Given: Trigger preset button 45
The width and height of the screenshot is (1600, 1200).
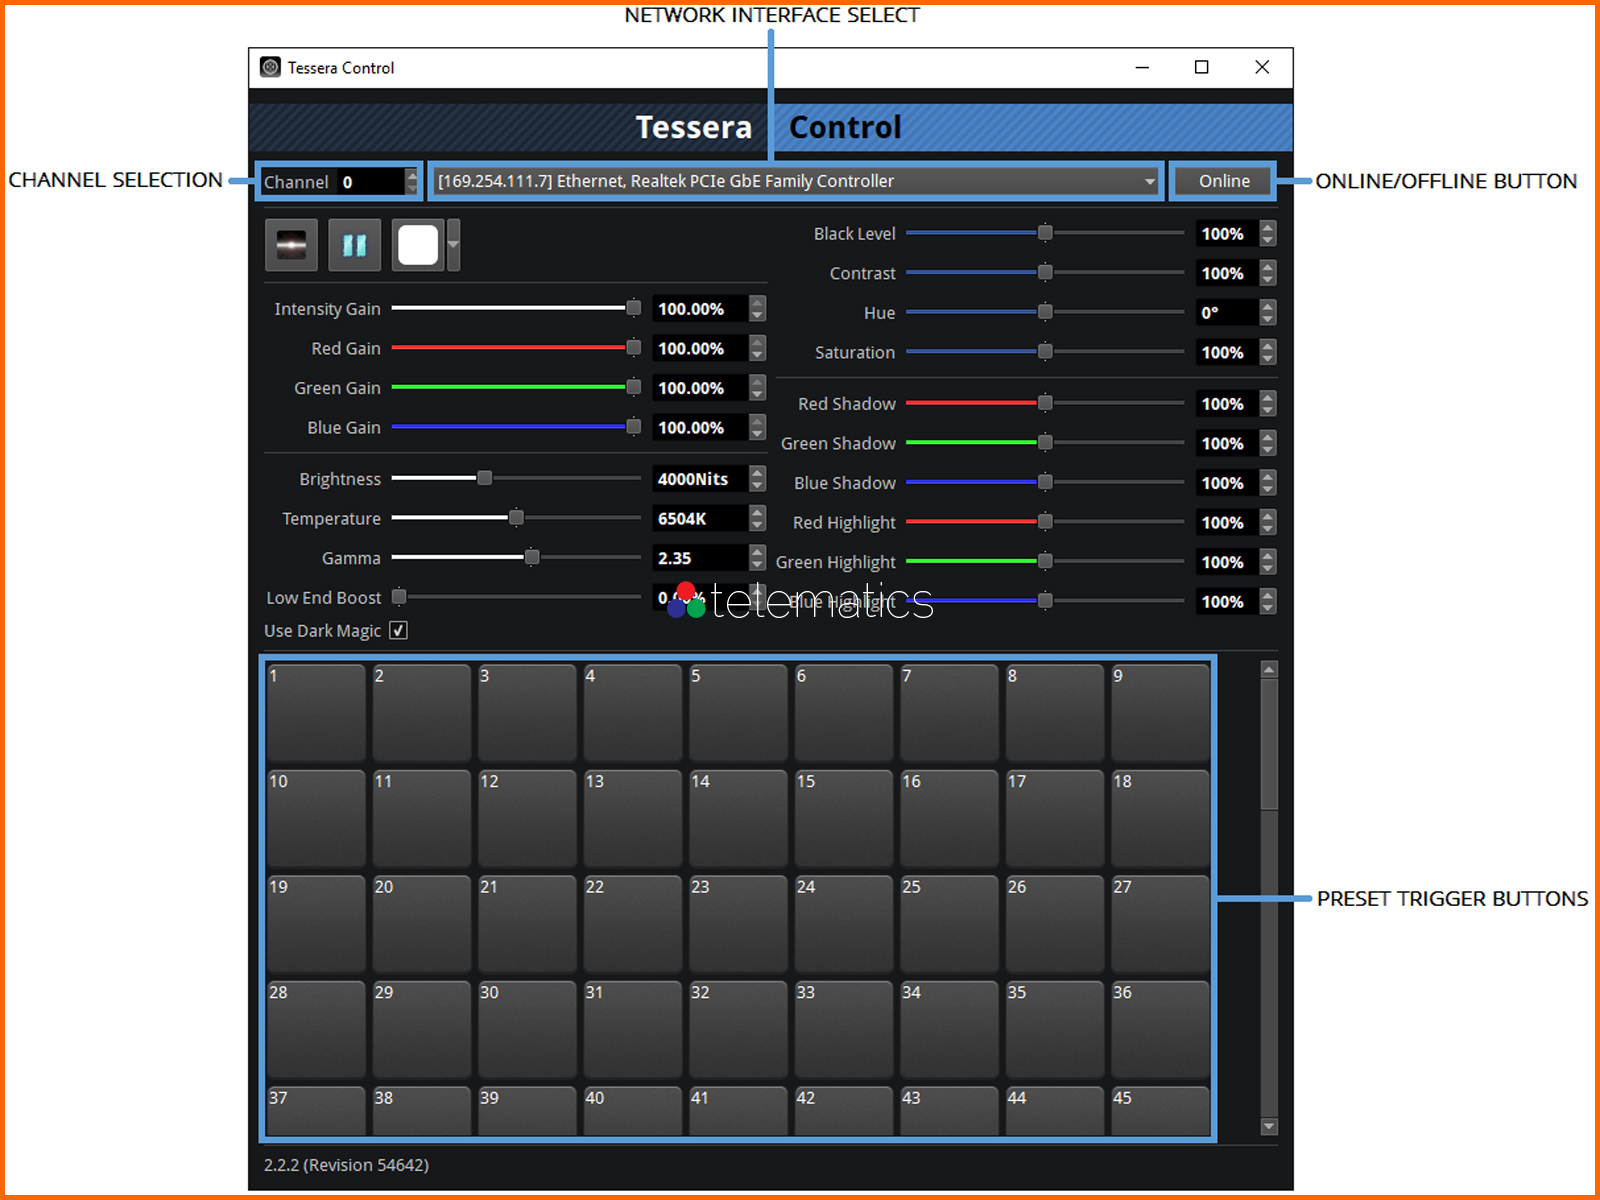Looking at the screenshot, I should (x=1160, y=1111).
